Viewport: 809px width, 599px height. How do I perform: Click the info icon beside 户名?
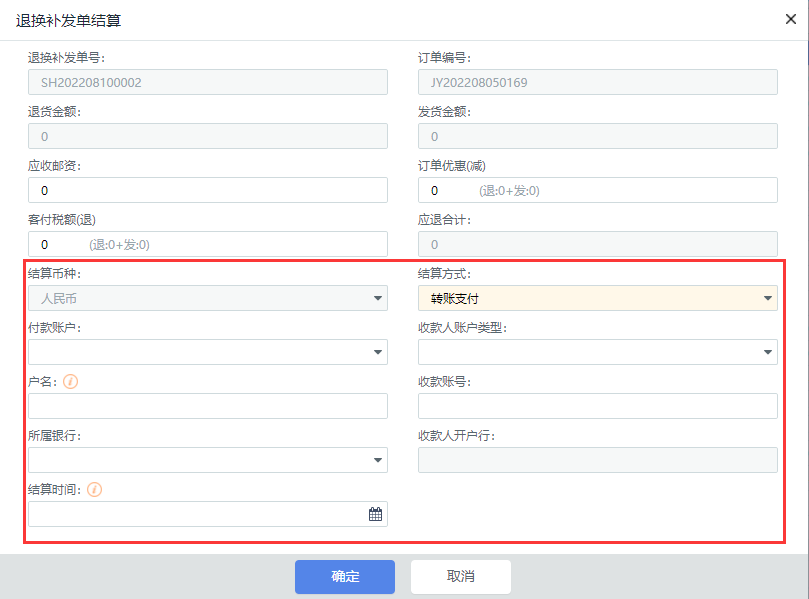70,382
